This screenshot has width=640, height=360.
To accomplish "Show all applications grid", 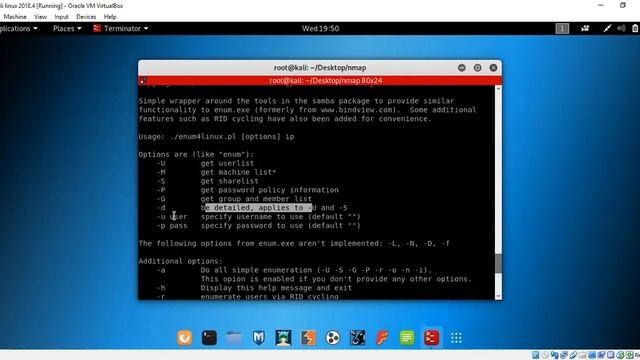I will [456, 338].
